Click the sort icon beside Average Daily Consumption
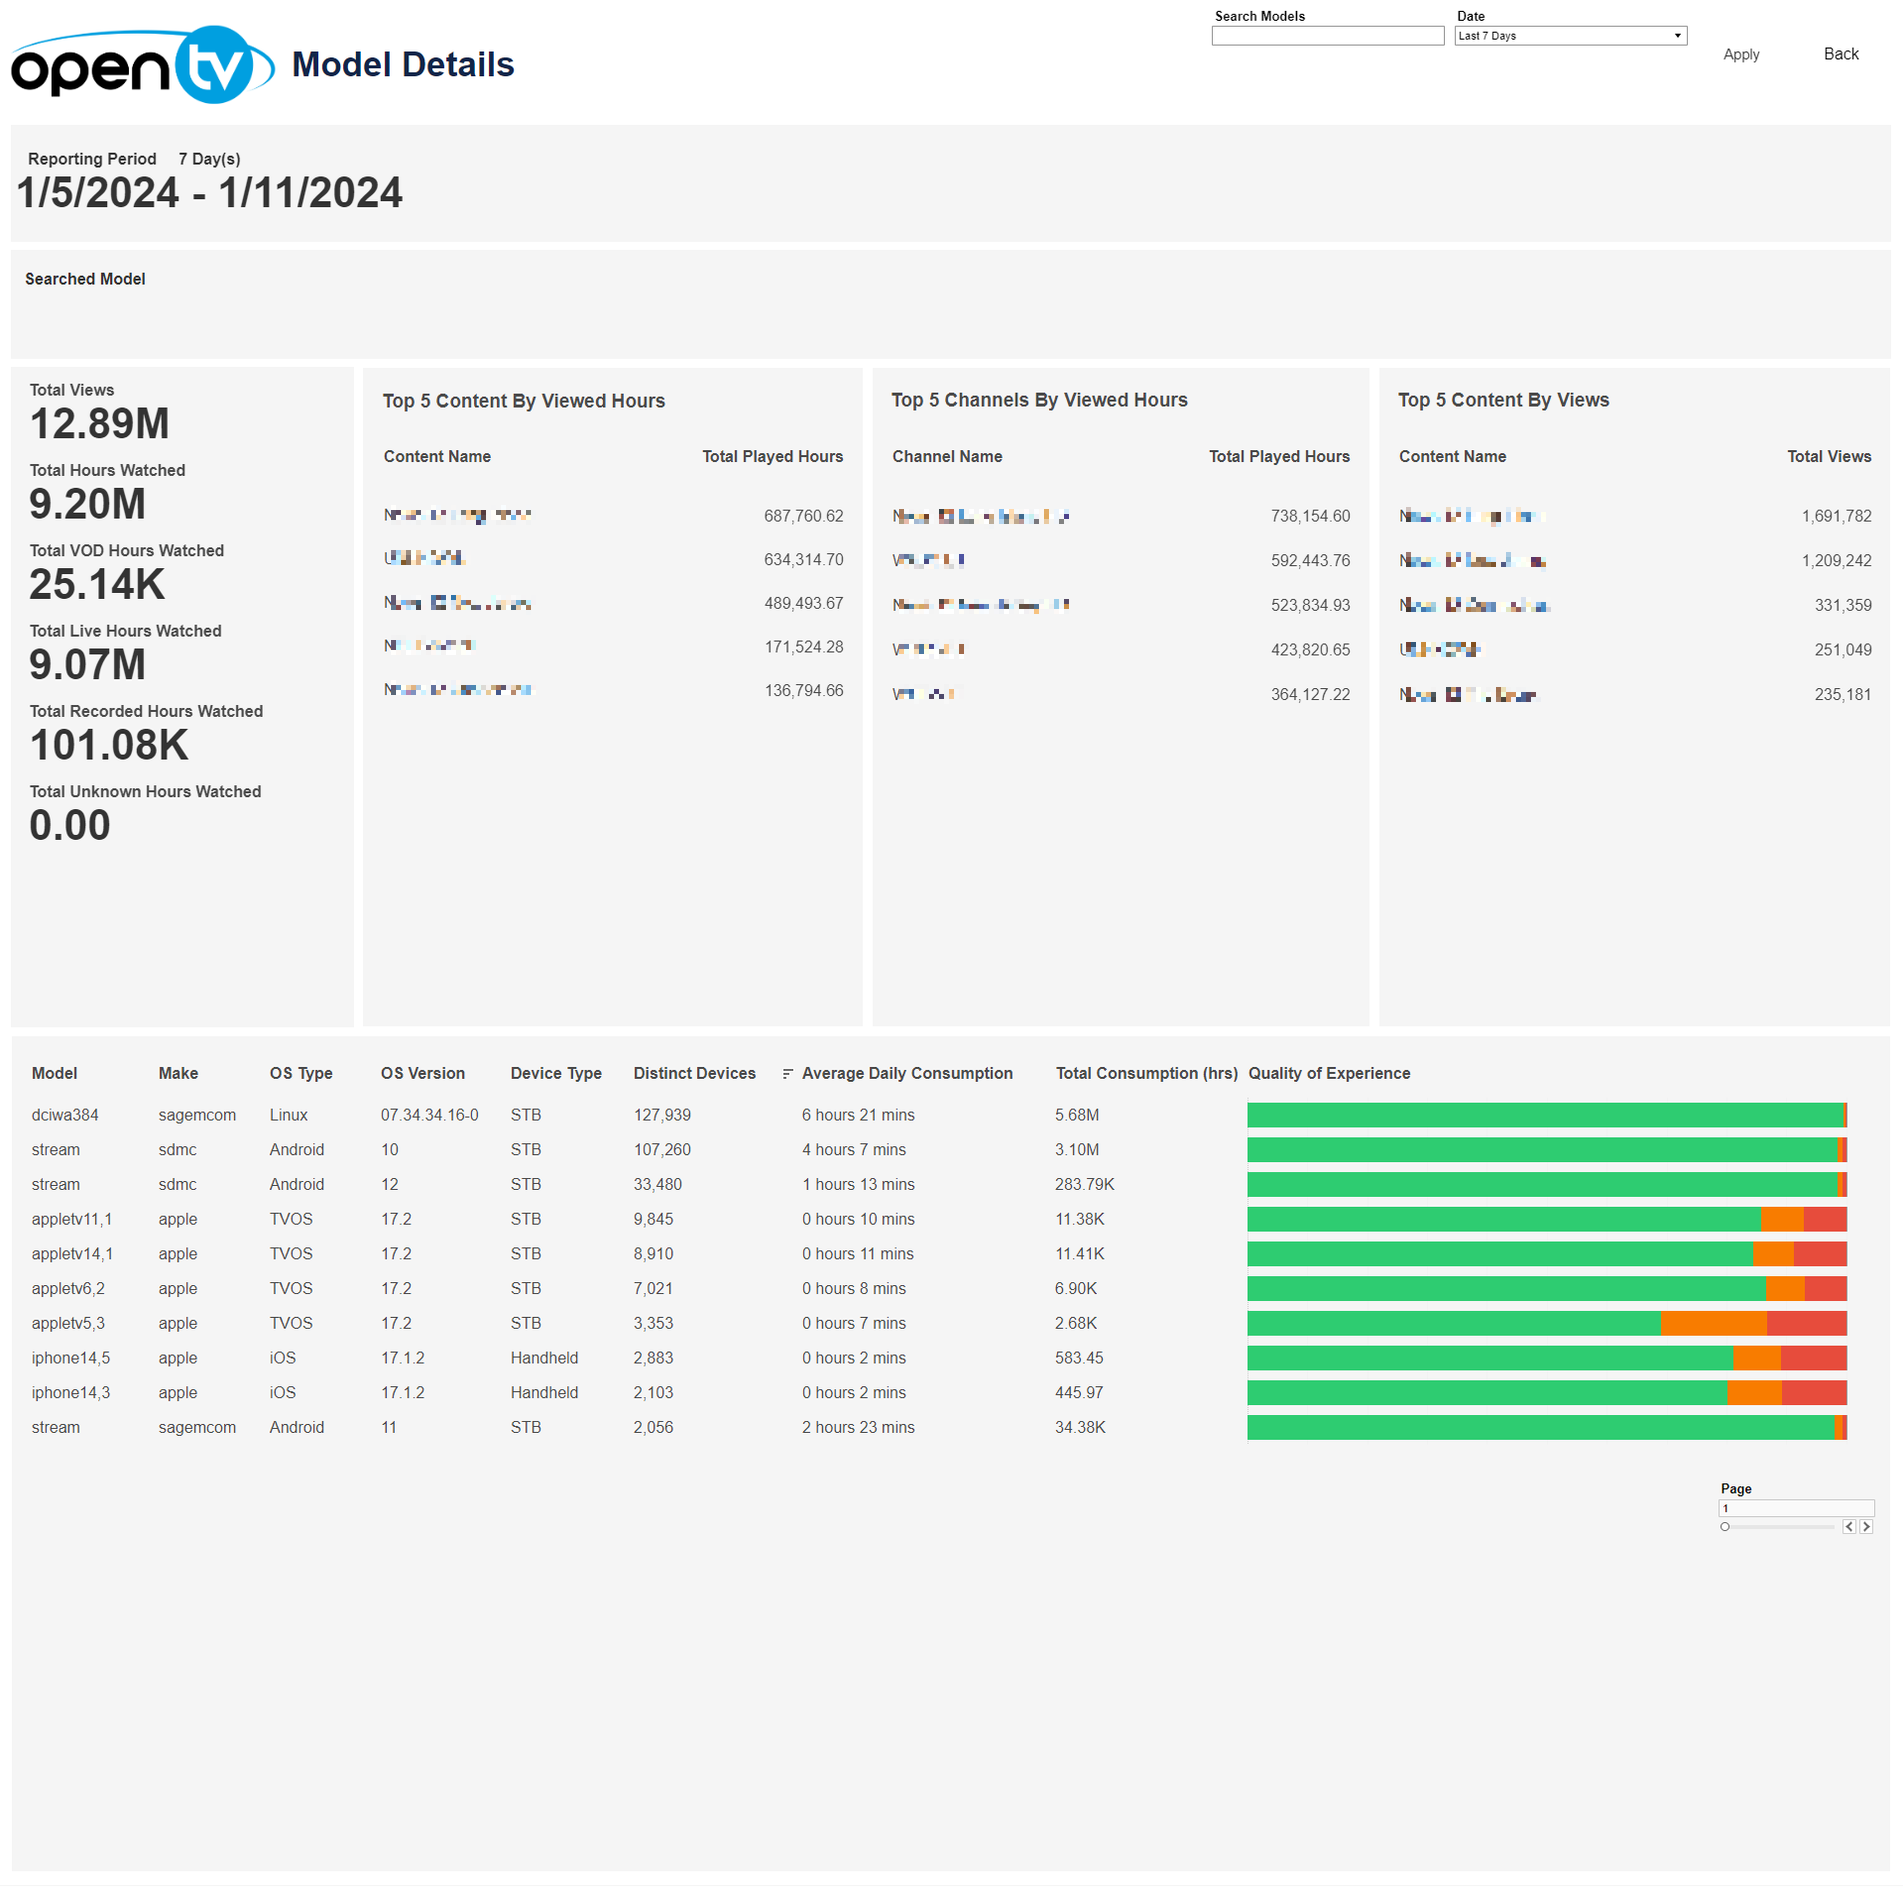The width and height of the screenshot is (1903, 1887). point(787,1073)
